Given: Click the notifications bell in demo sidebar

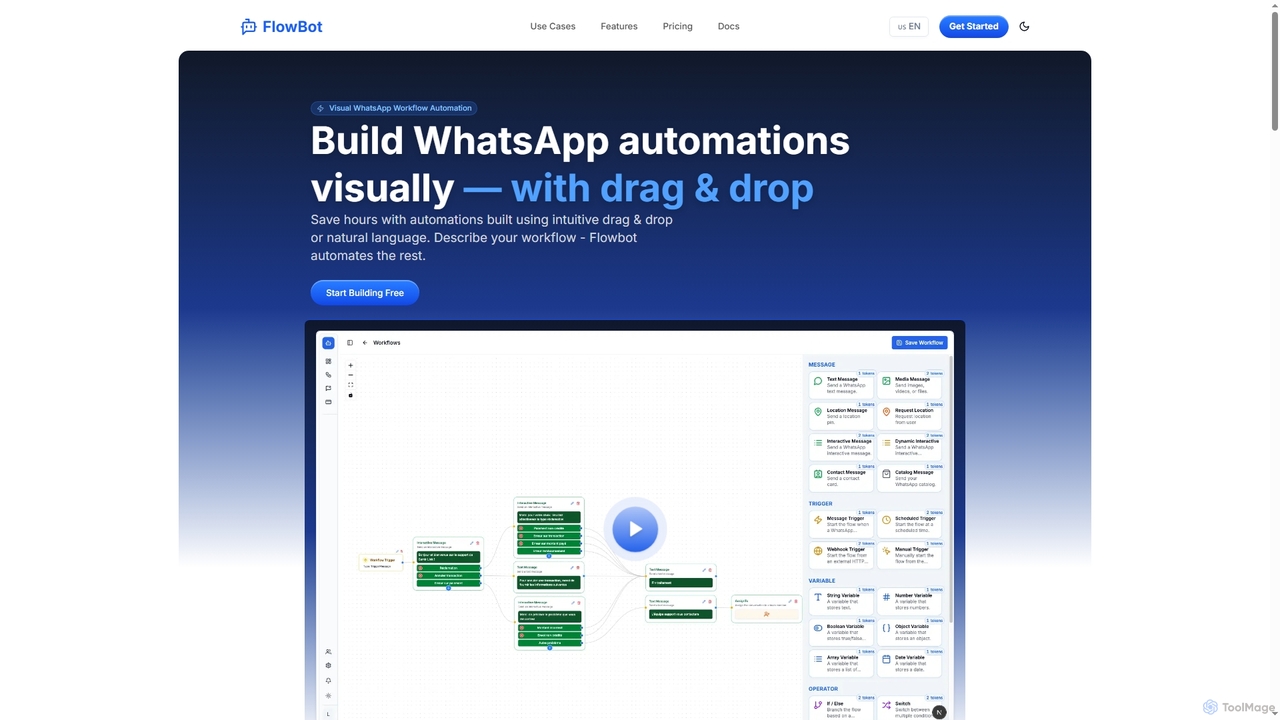Looking at the screenshot, I should pos(328,681).
